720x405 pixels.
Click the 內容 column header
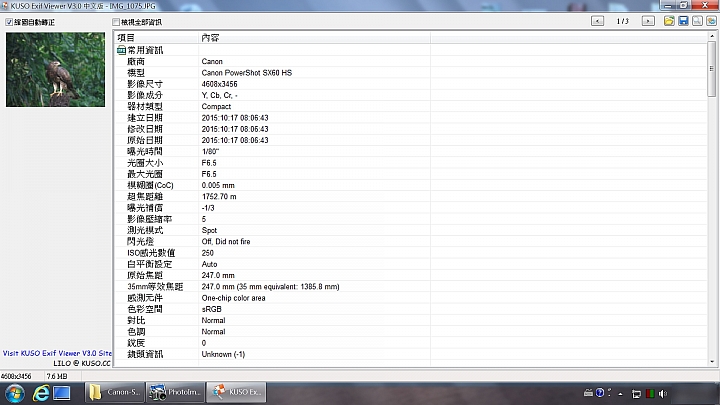[x=315, y=38]
